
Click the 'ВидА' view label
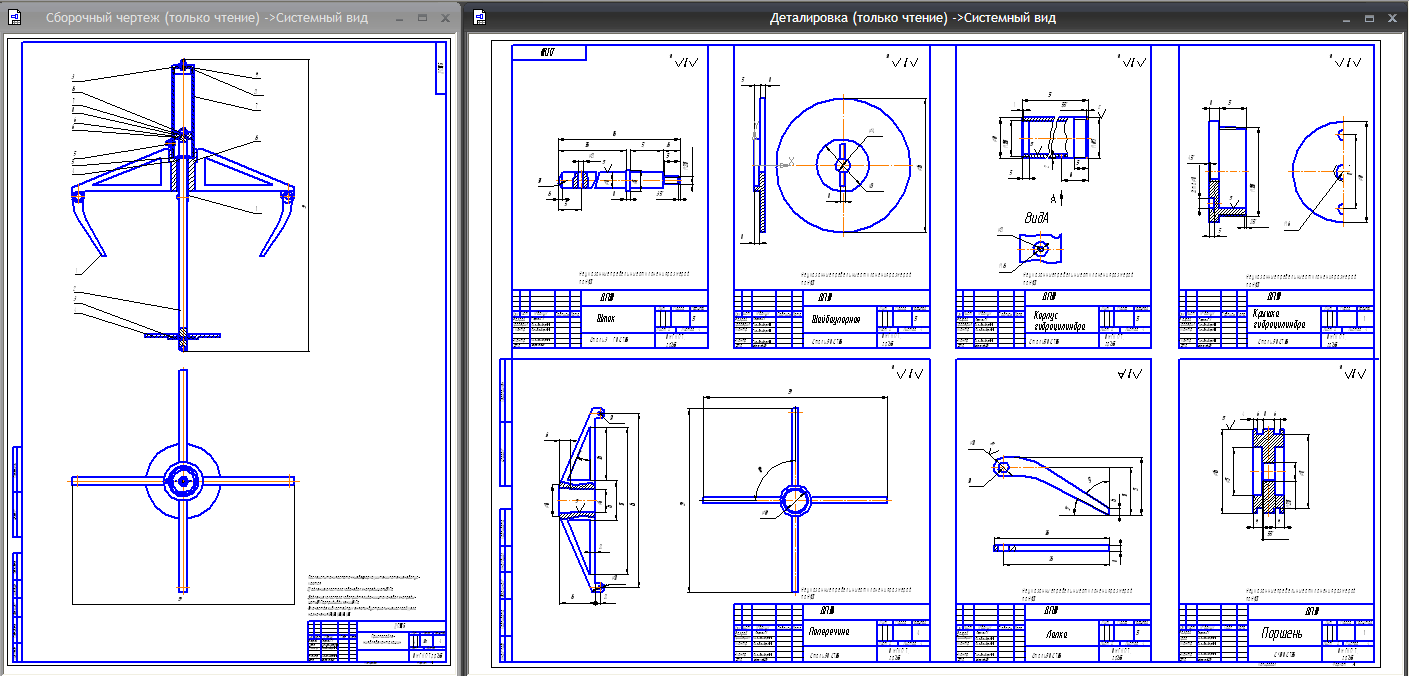[x=1038, y=217]
